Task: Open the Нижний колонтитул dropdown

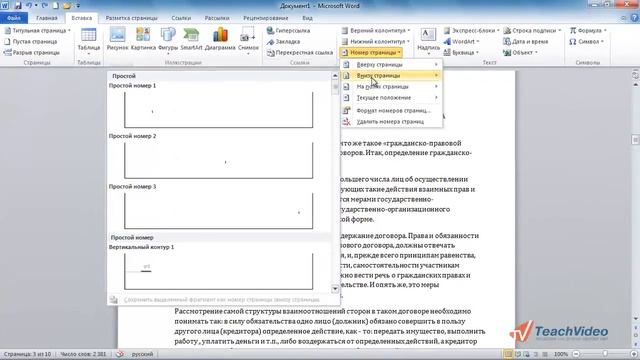Action: coord(376,42)
